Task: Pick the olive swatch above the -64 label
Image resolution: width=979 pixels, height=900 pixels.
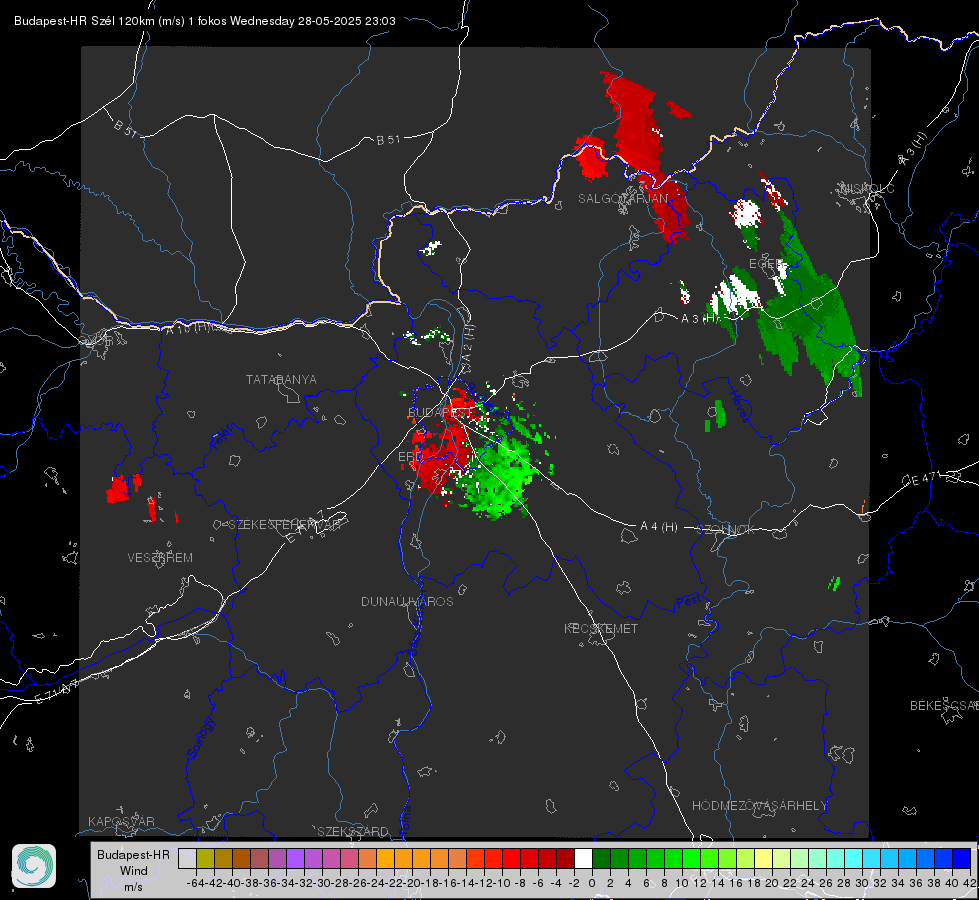Action: point(205,858)
